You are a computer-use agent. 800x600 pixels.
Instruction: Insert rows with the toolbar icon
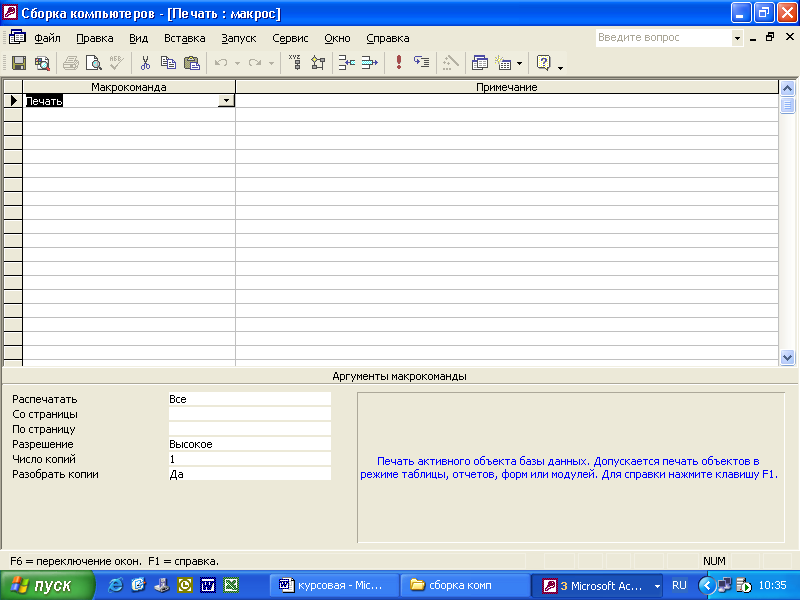coord(347,63)
